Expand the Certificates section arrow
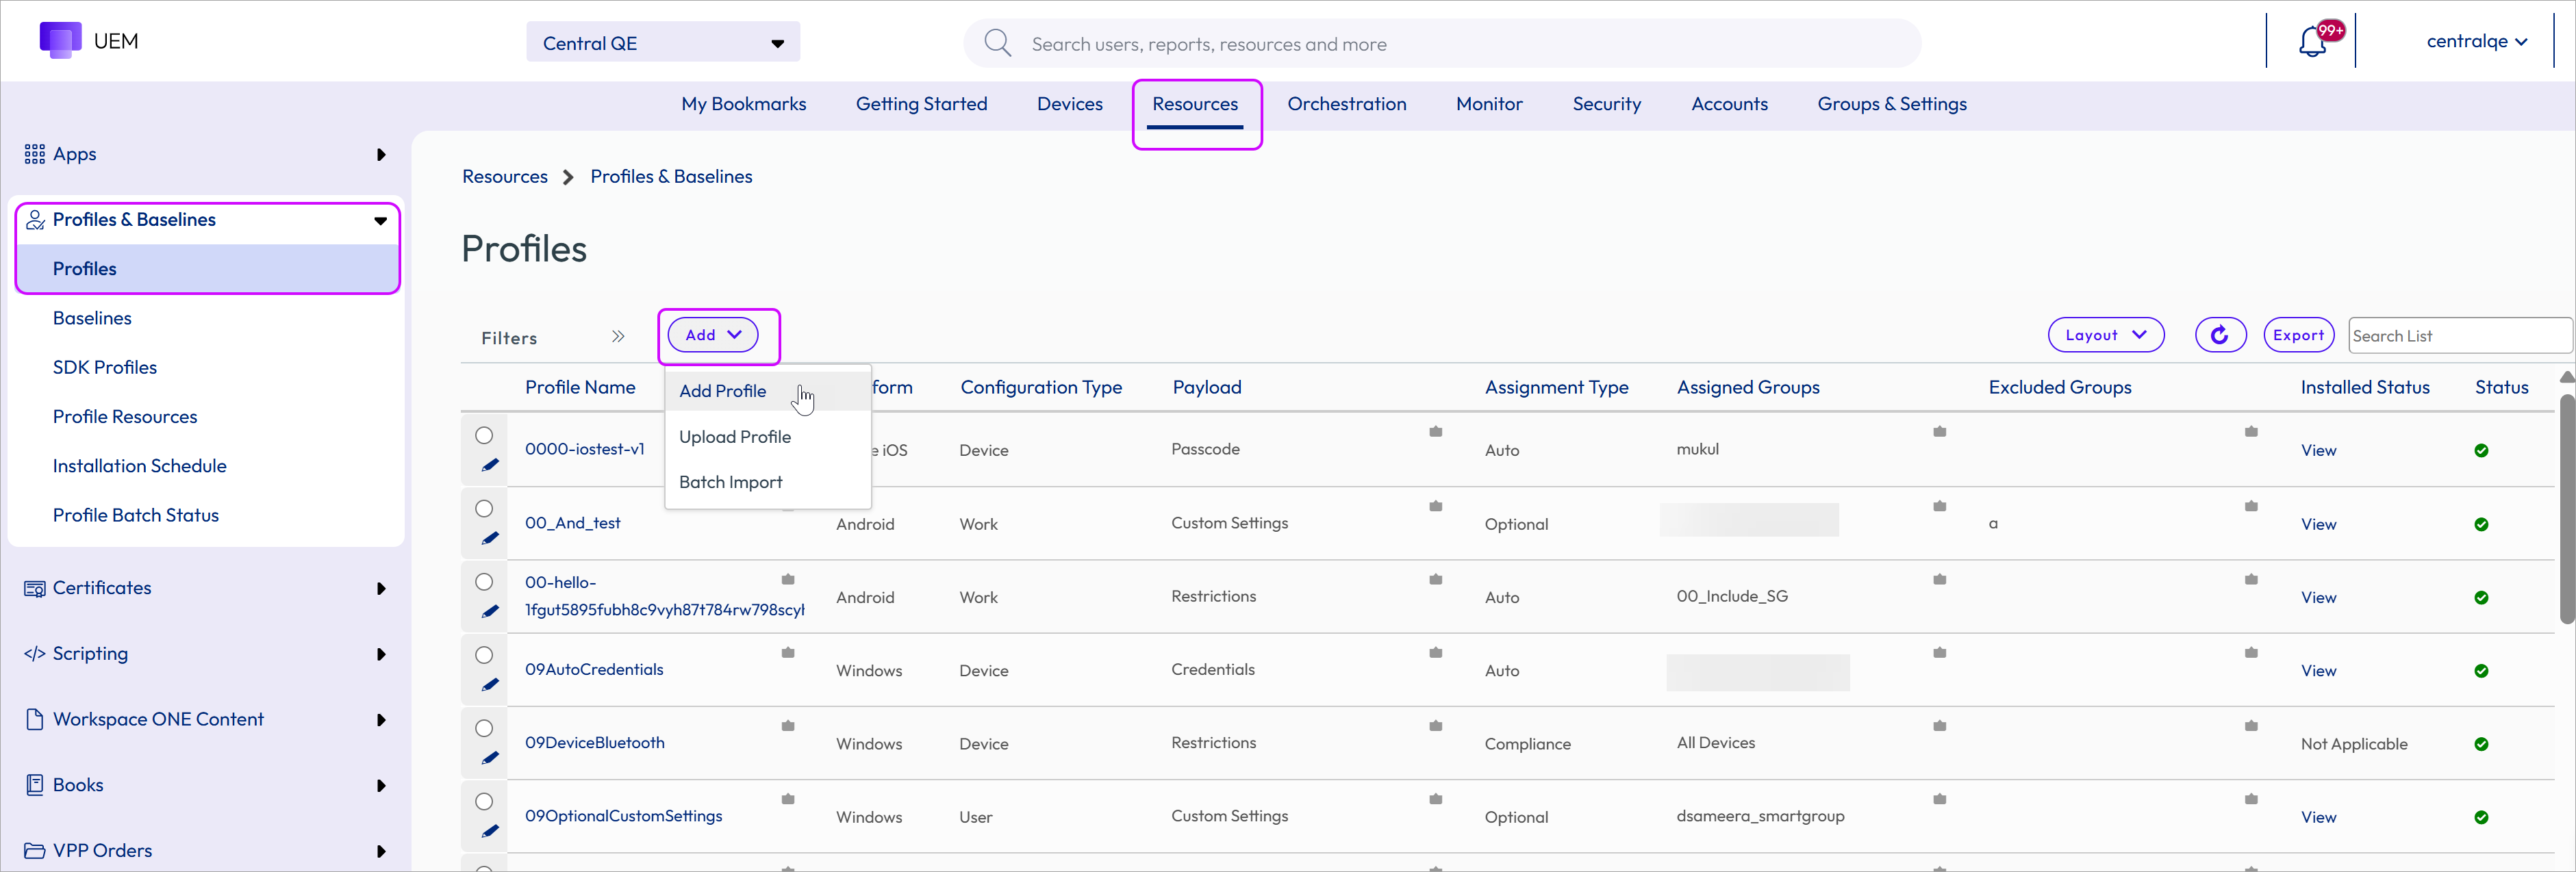 pos(381,589)
